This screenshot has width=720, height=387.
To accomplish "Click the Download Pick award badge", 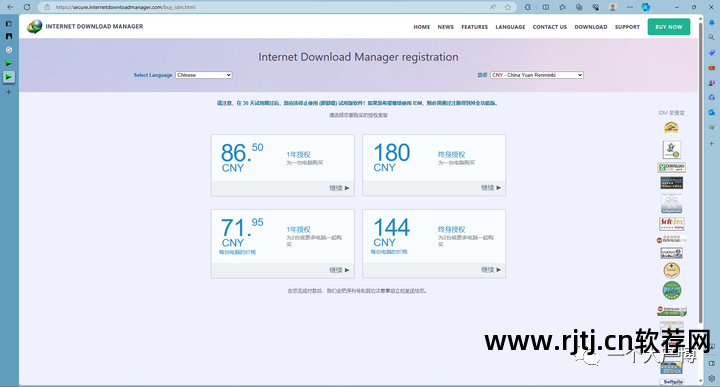I will (x=671, y=167).
